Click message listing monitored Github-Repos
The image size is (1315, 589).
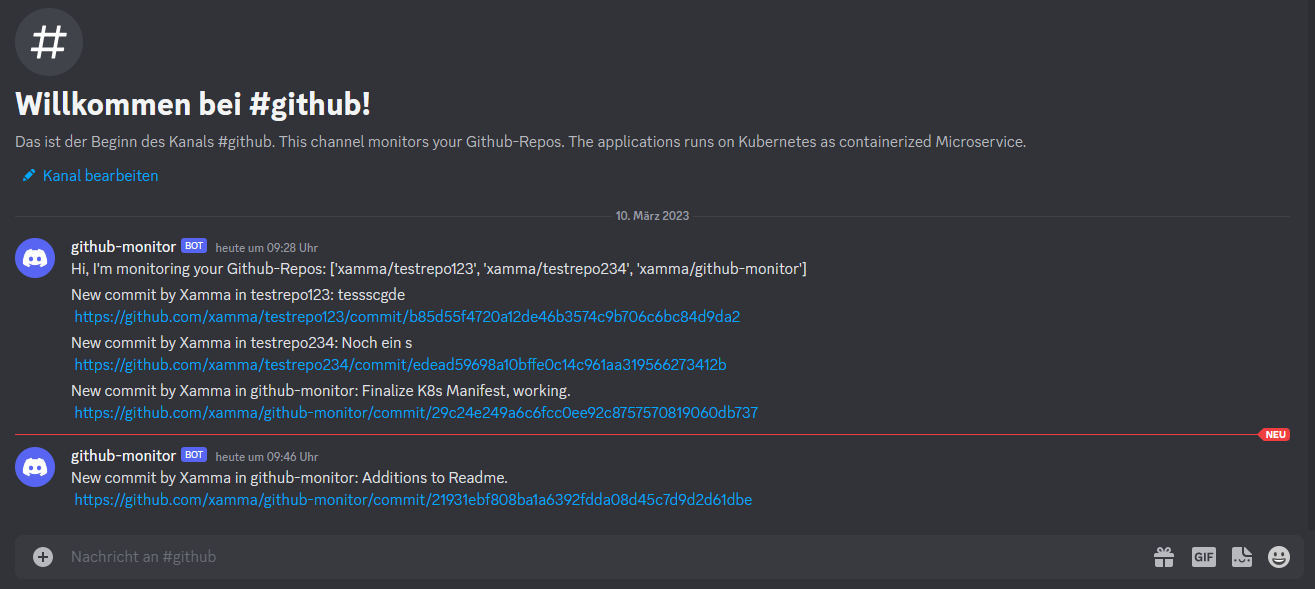pyautogui.click(x=439, y=269)
